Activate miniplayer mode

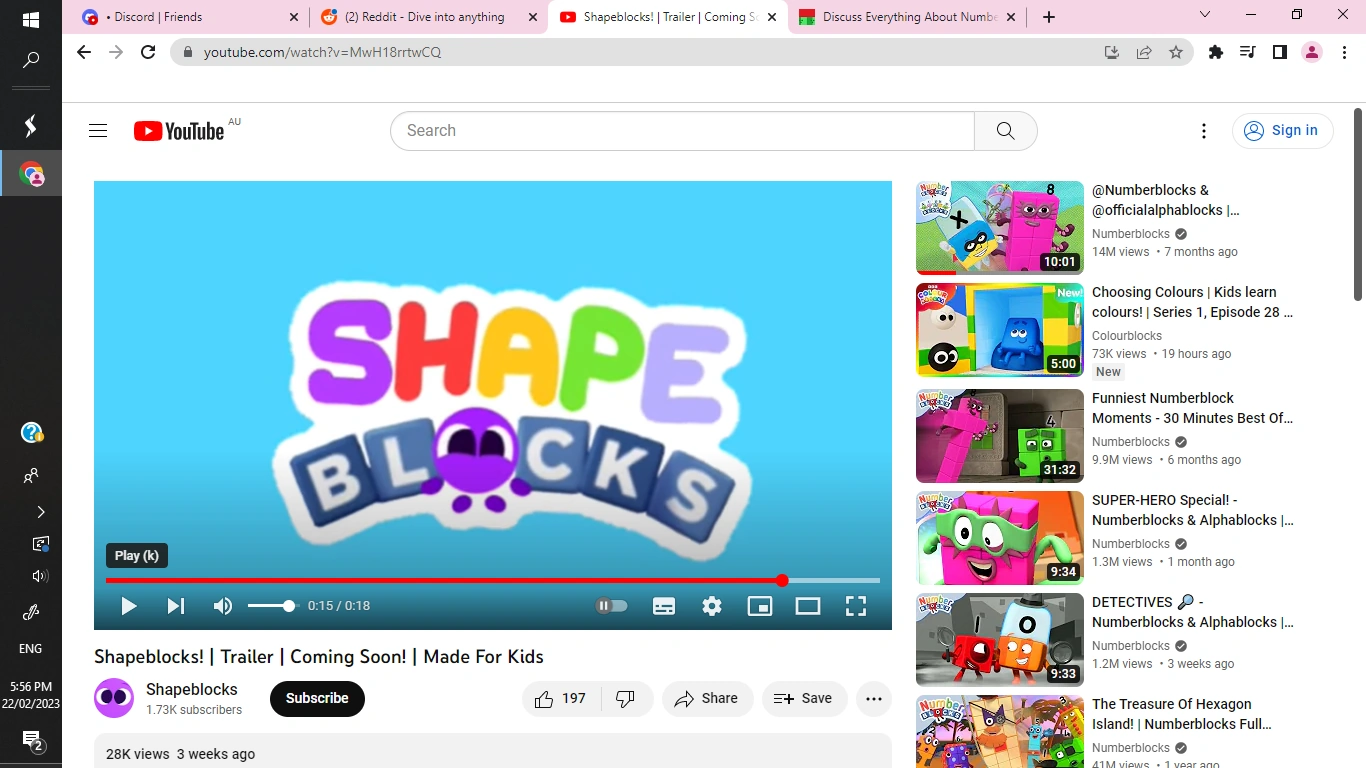pos(759,605)
